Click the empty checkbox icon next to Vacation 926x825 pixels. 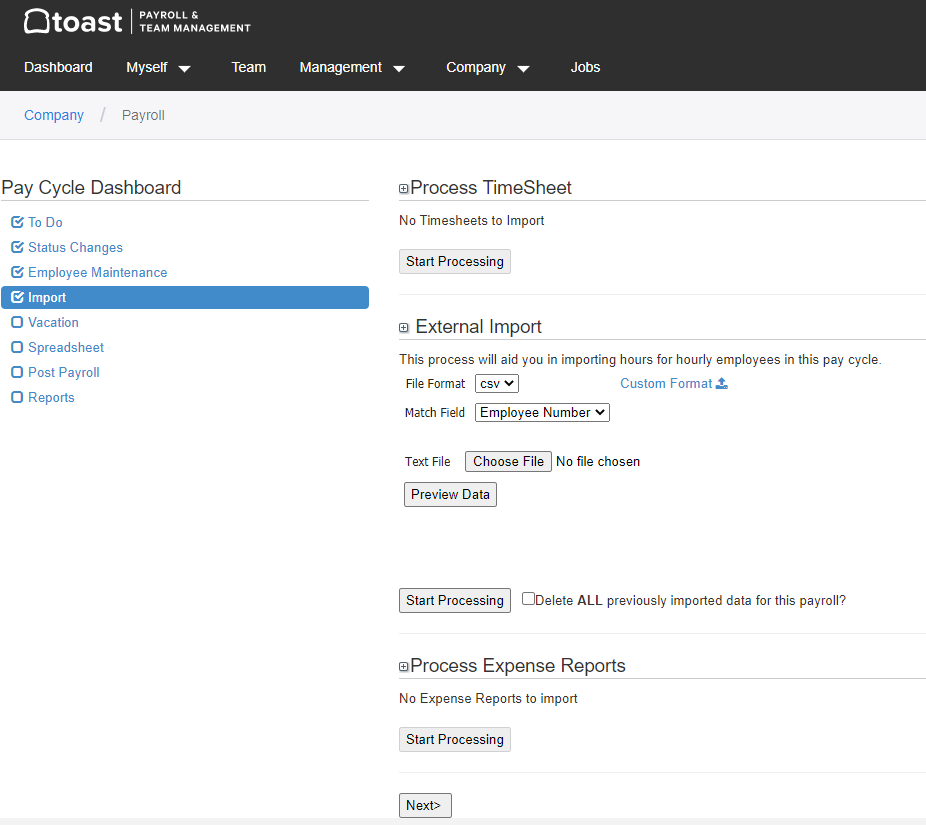(x=16, y=322)
